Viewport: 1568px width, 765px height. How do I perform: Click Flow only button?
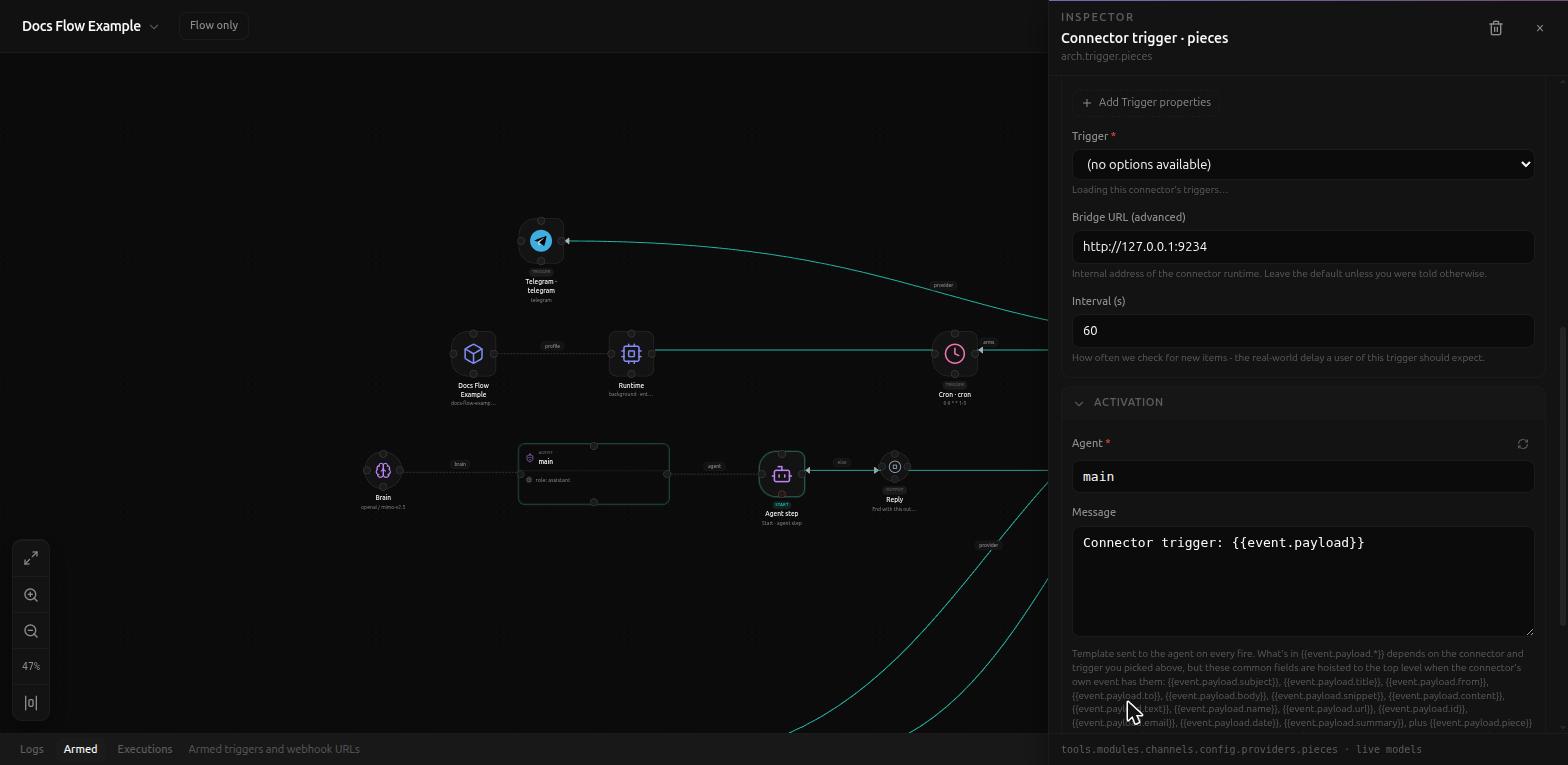point(214,25)
